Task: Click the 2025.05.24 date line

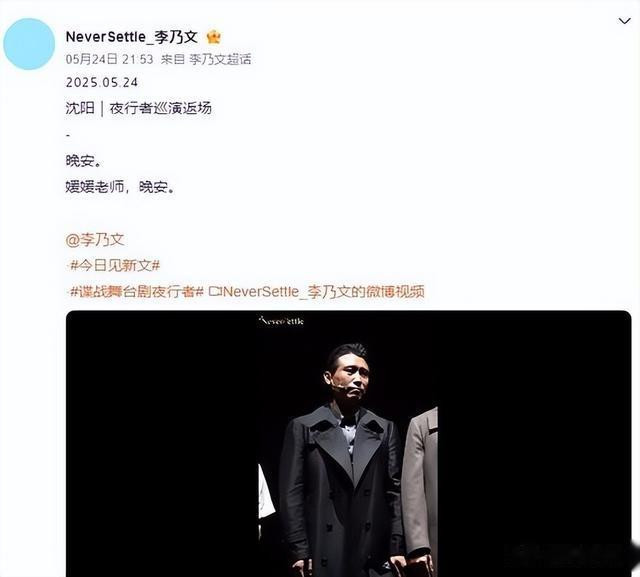Action: [x=102, y=83]
